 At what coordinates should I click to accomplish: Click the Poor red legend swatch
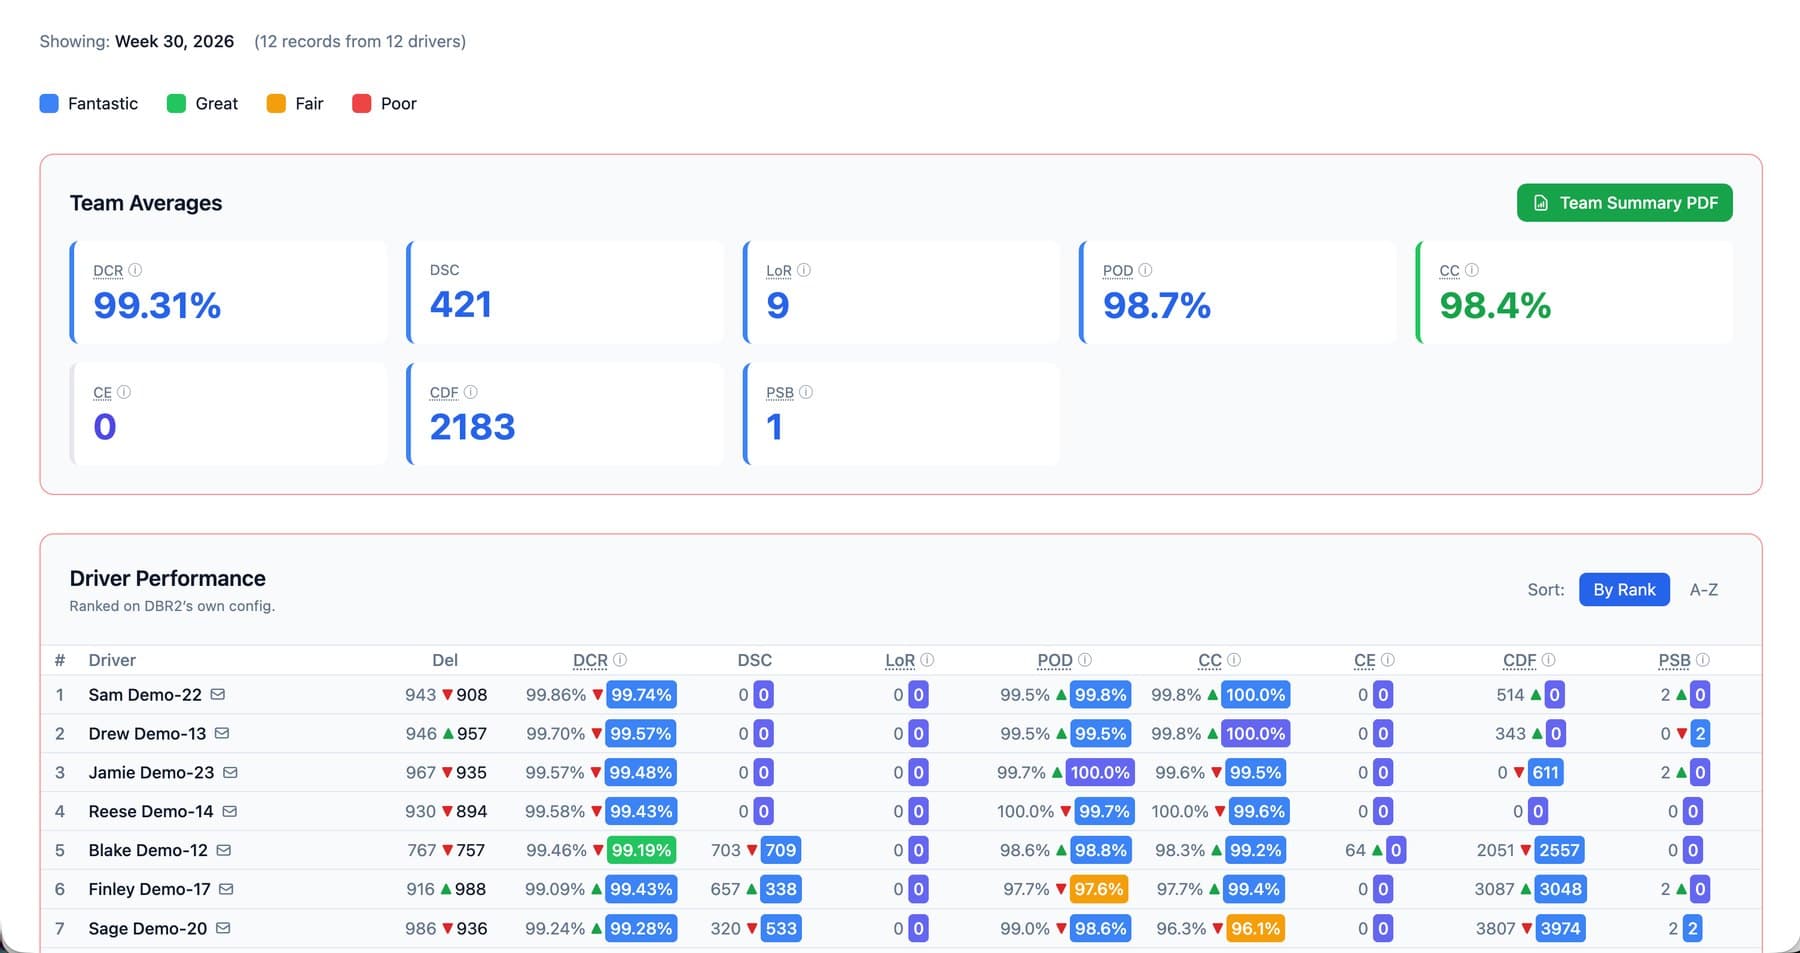362,103
